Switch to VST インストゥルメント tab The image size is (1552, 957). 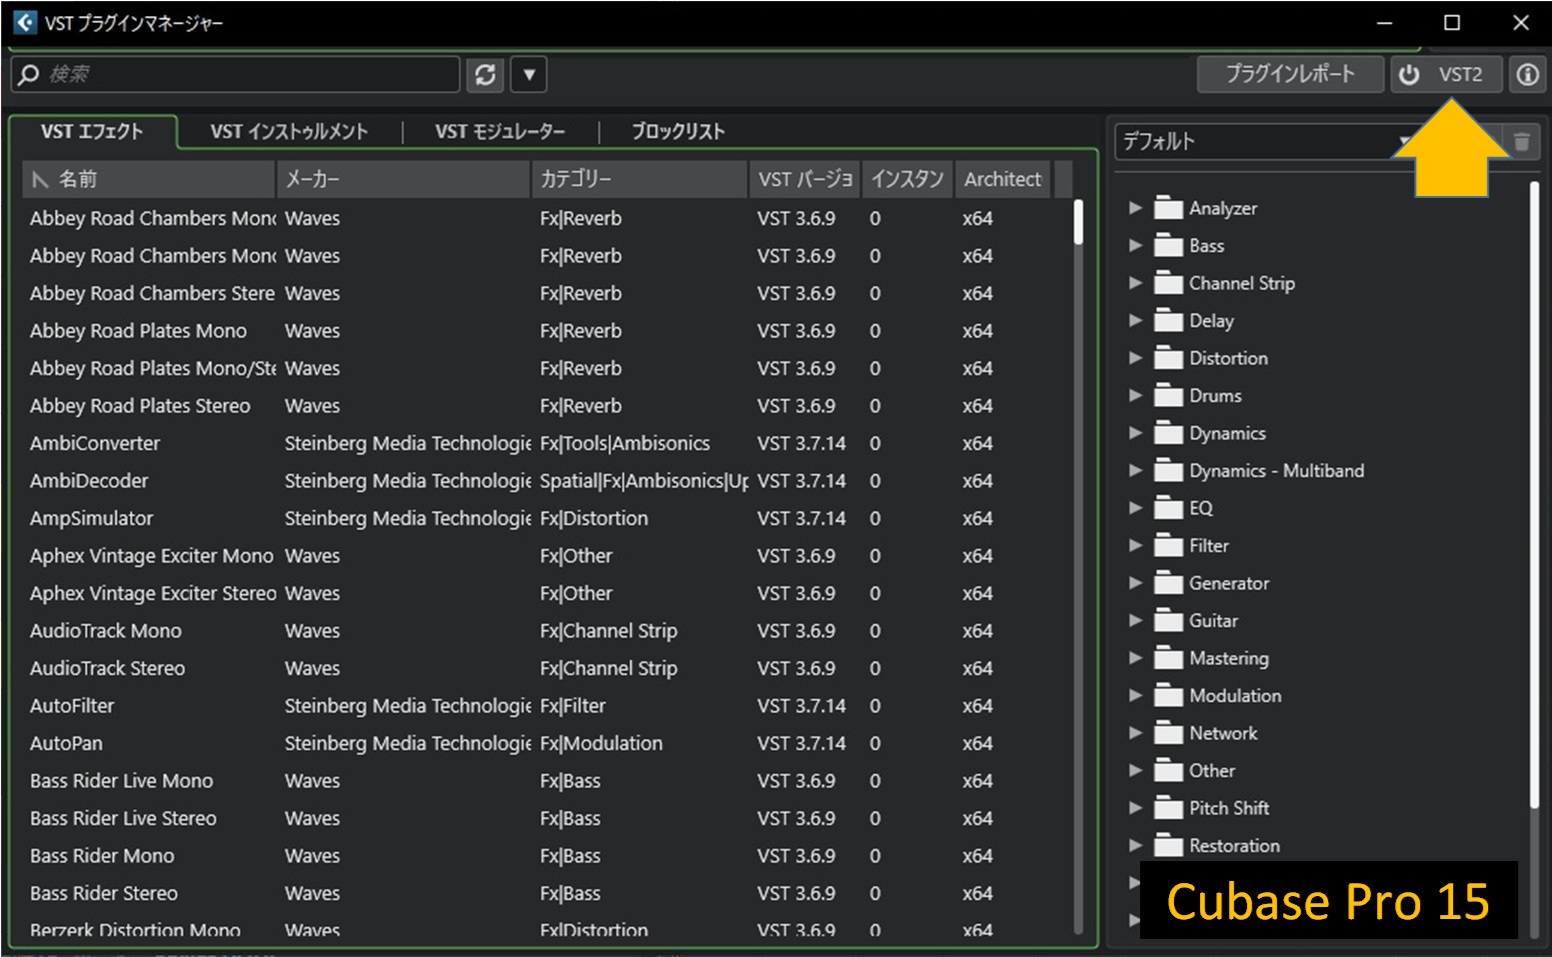pyautogui.click(x=289, y=132)
